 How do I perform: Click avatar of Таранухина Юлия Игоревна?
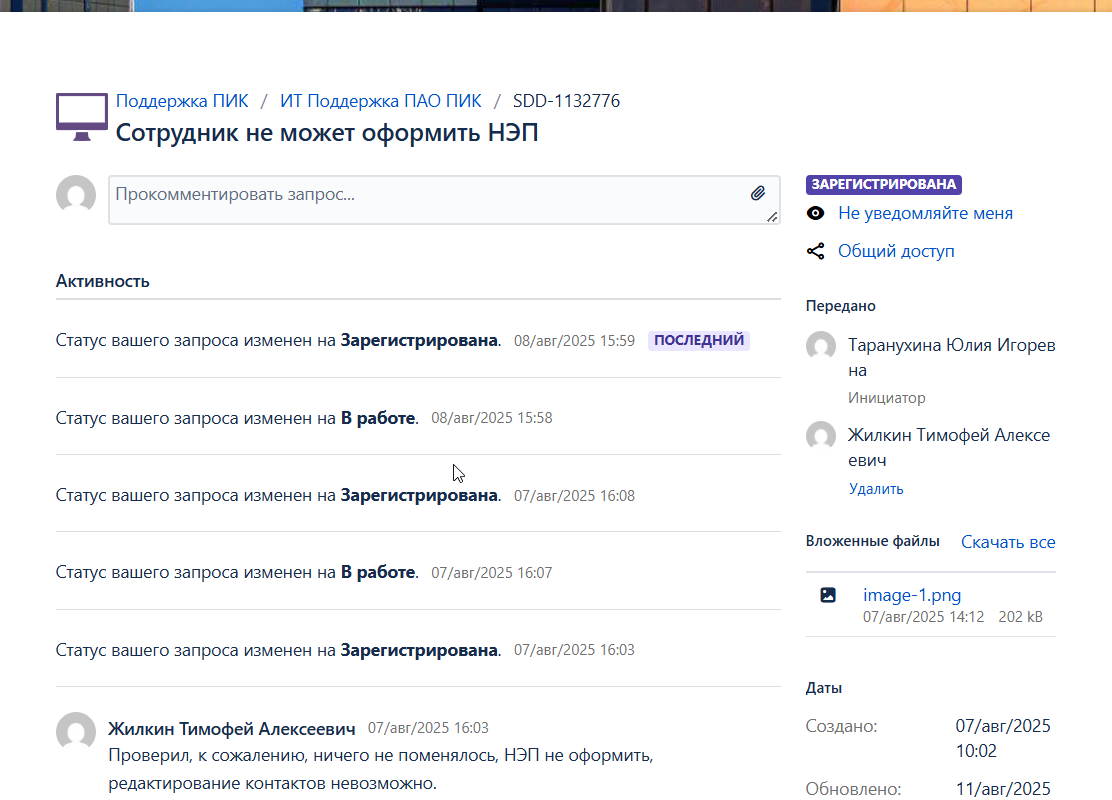pyautogui.click(x=821, y=346)
